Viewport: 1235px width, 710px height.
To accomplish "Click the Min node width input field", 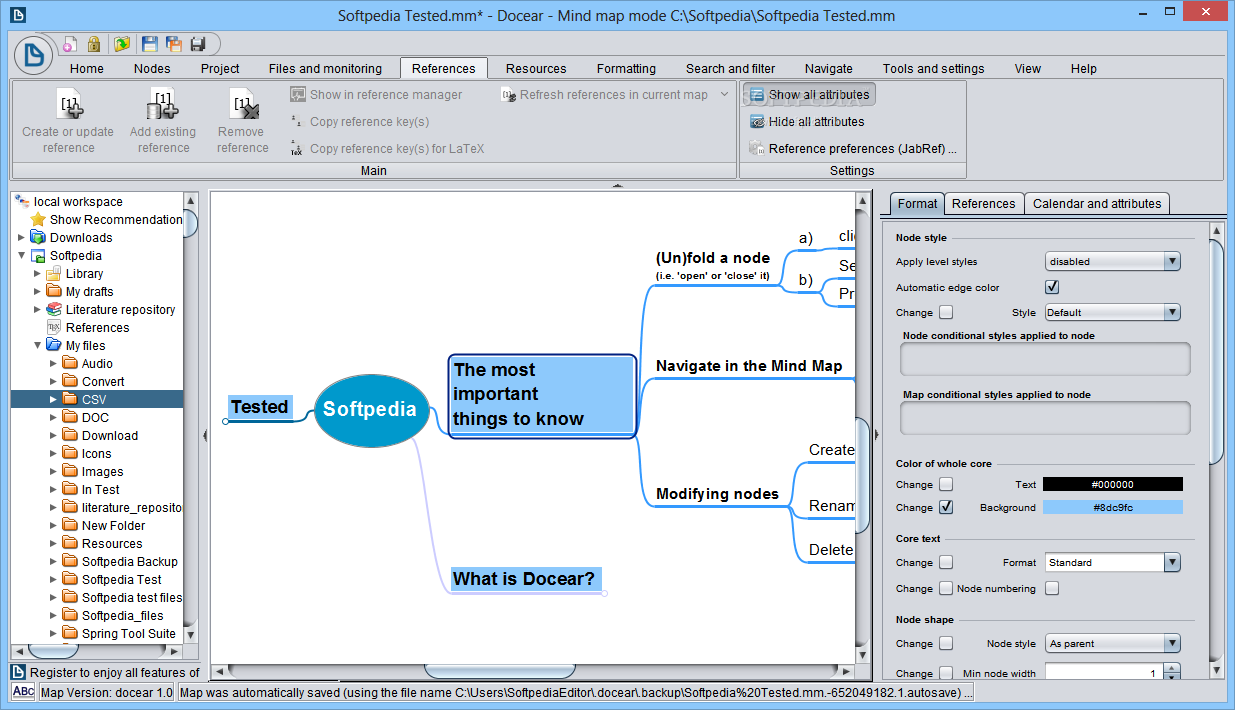I will click(1103, 674).
